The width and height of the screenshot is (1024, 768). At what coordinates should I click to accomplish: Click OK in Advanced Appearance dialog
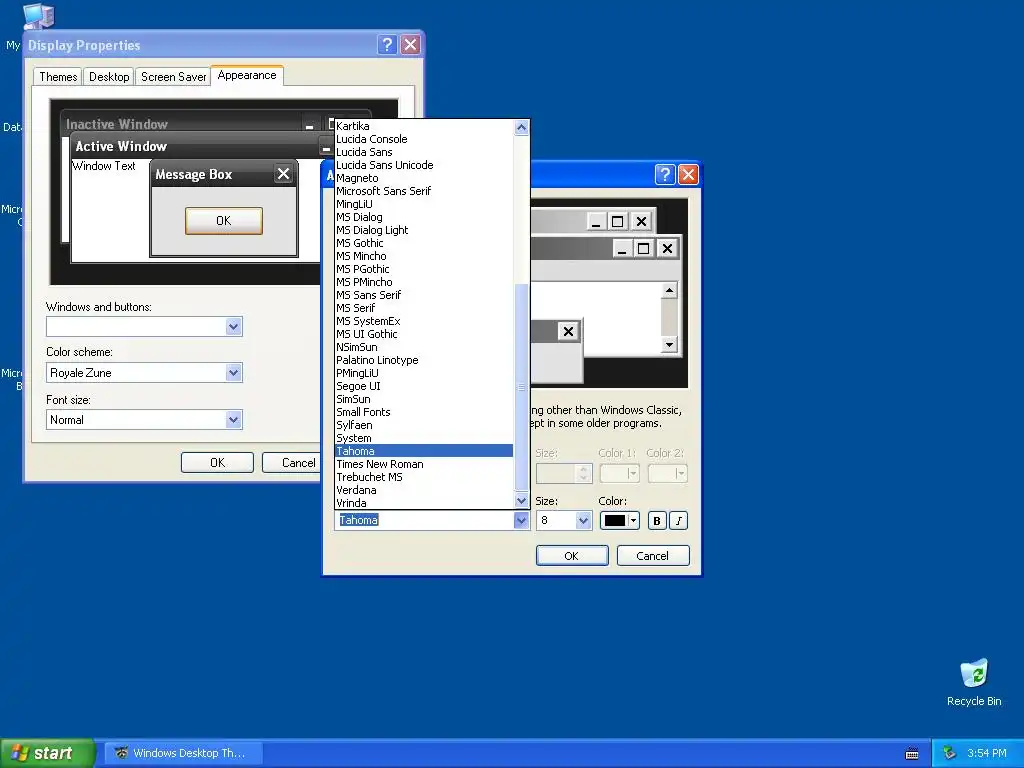[571, 556]
